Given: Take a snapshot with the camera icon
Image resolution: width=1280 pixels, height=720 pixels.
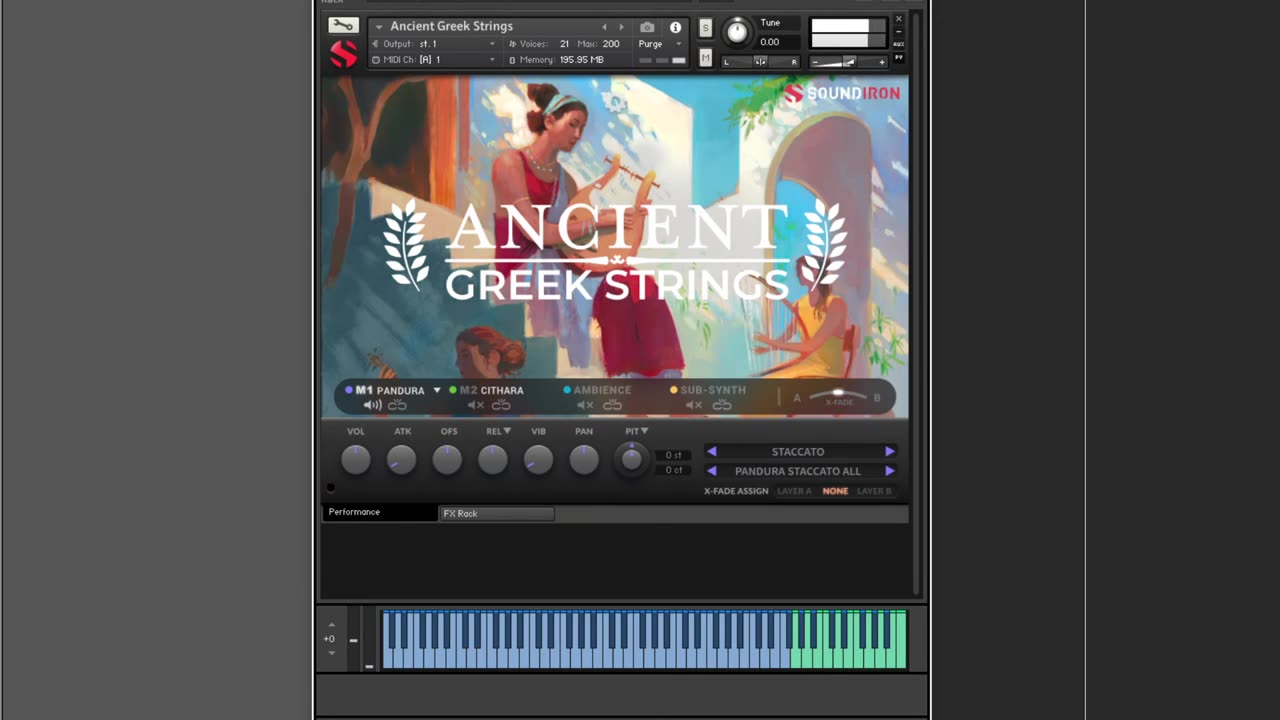Looking at the screenshot, I should click(647, 27).
